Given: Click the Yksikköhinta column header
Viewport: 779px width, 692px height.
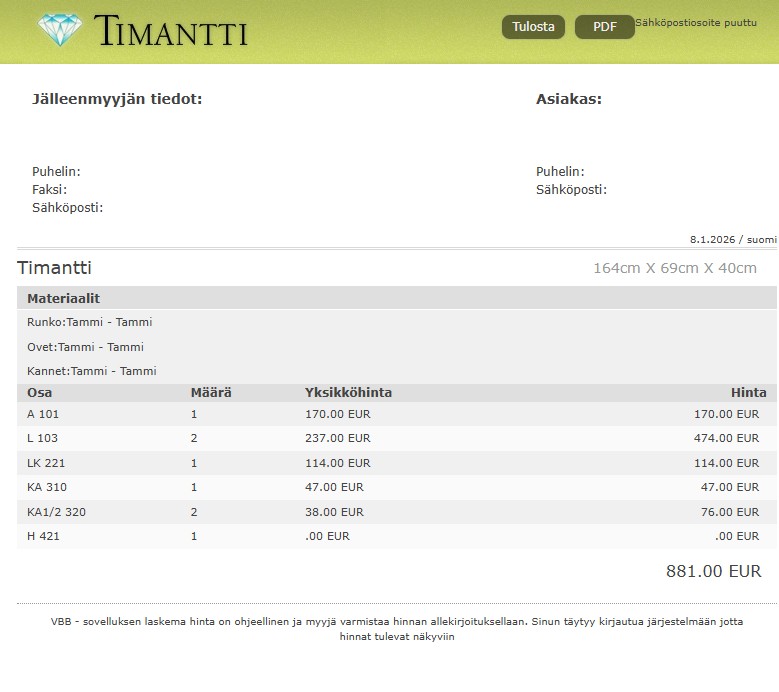Looking at the screenshot, I should pyautogui.click(x=348, y=393).
